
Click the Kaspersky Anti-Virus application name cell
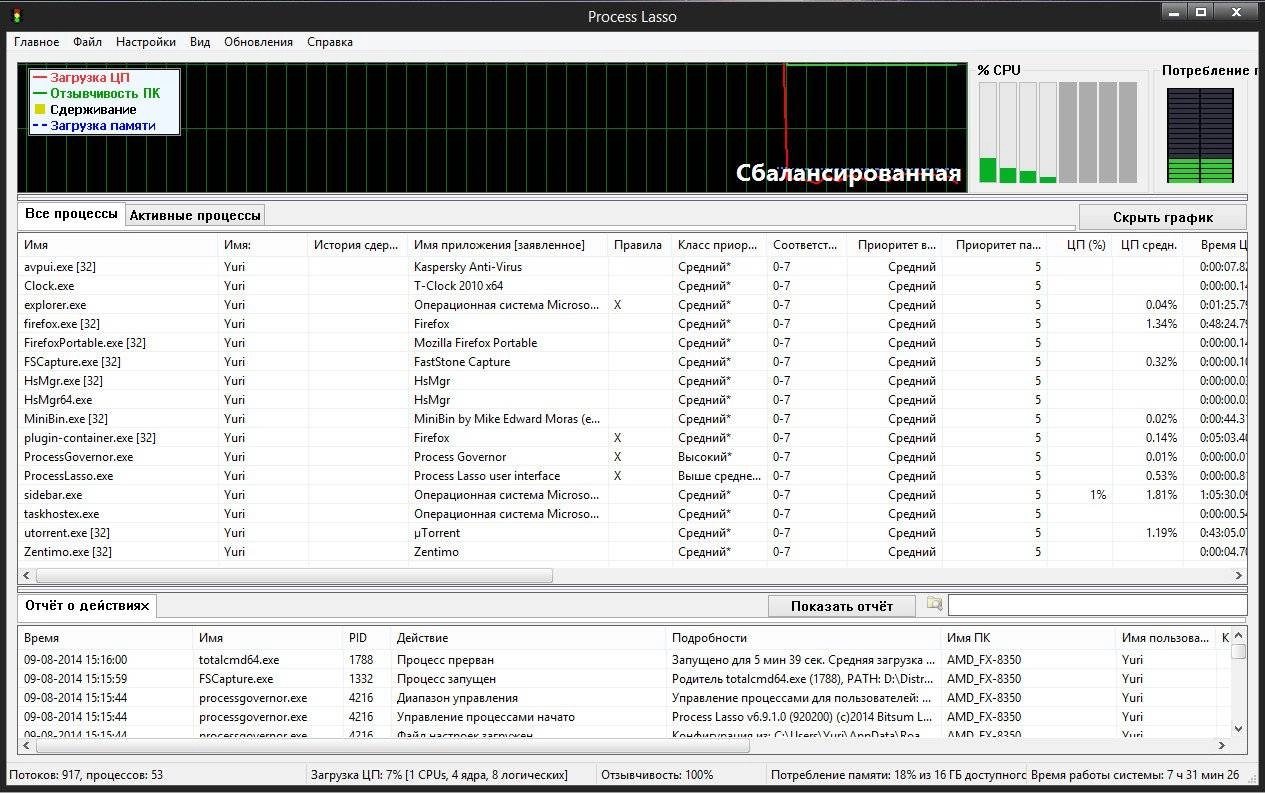[x=468, y=267]
